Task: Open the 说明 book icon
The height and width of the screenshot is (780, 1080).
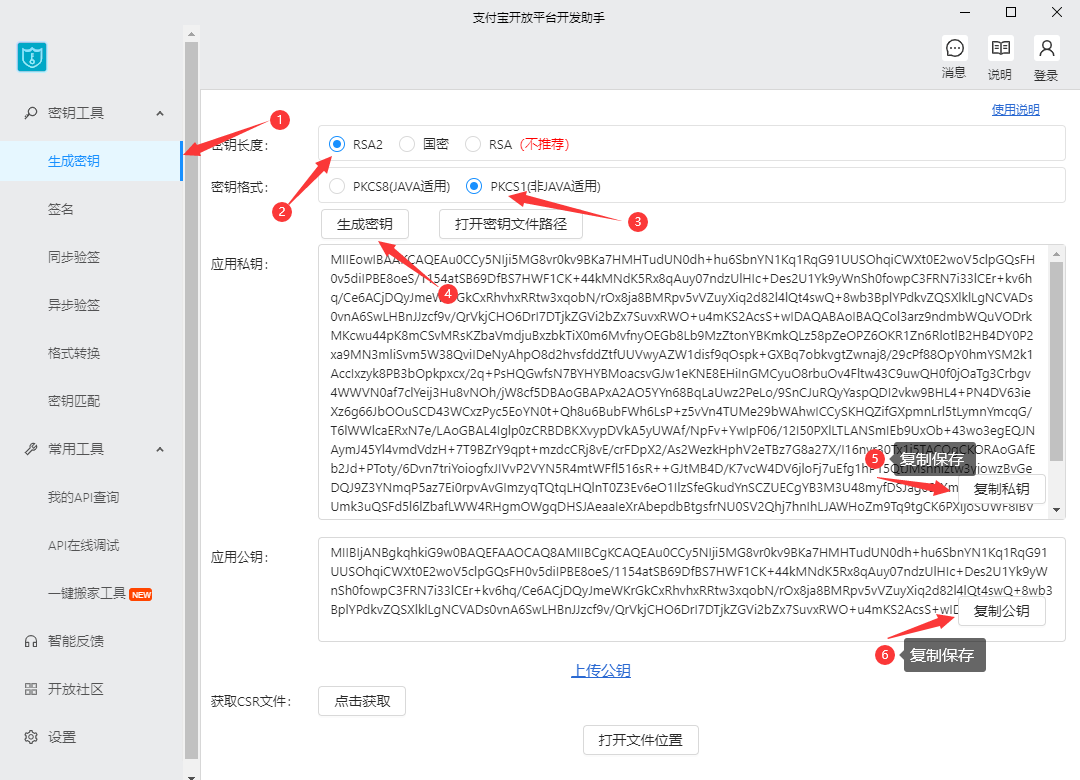Action: tap(1000, 49)
